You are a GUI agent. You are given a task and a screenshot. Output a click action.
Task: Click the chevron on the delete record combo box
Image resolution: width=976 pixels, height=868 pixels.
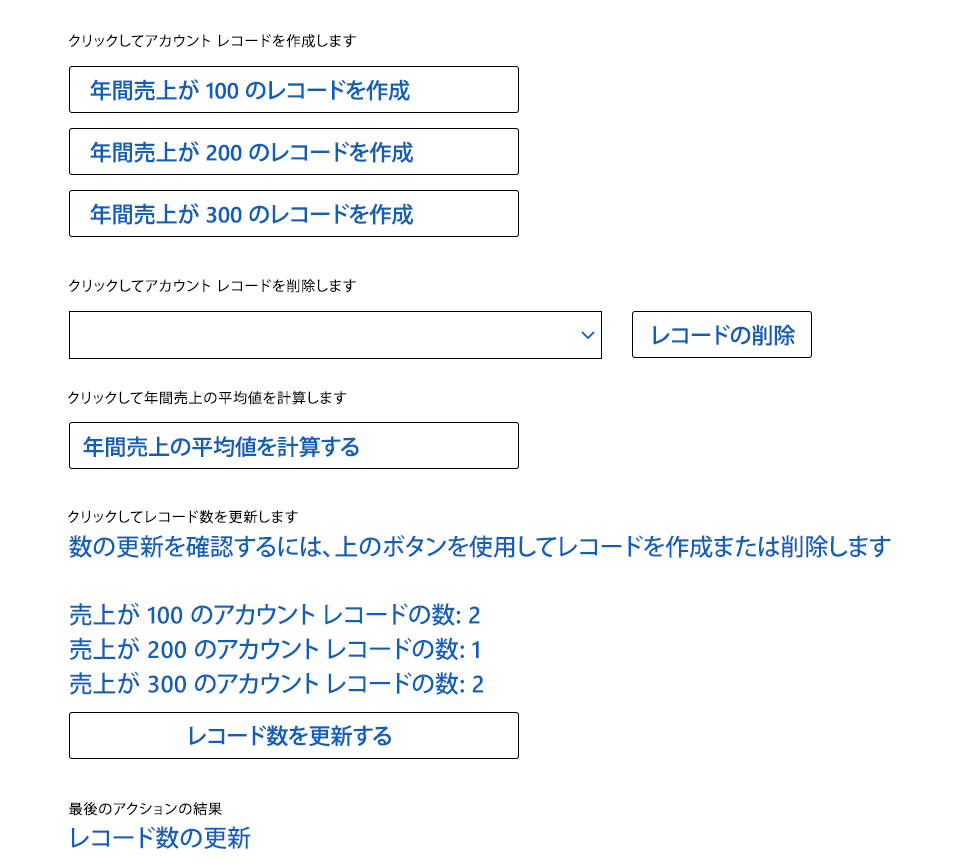587,335
